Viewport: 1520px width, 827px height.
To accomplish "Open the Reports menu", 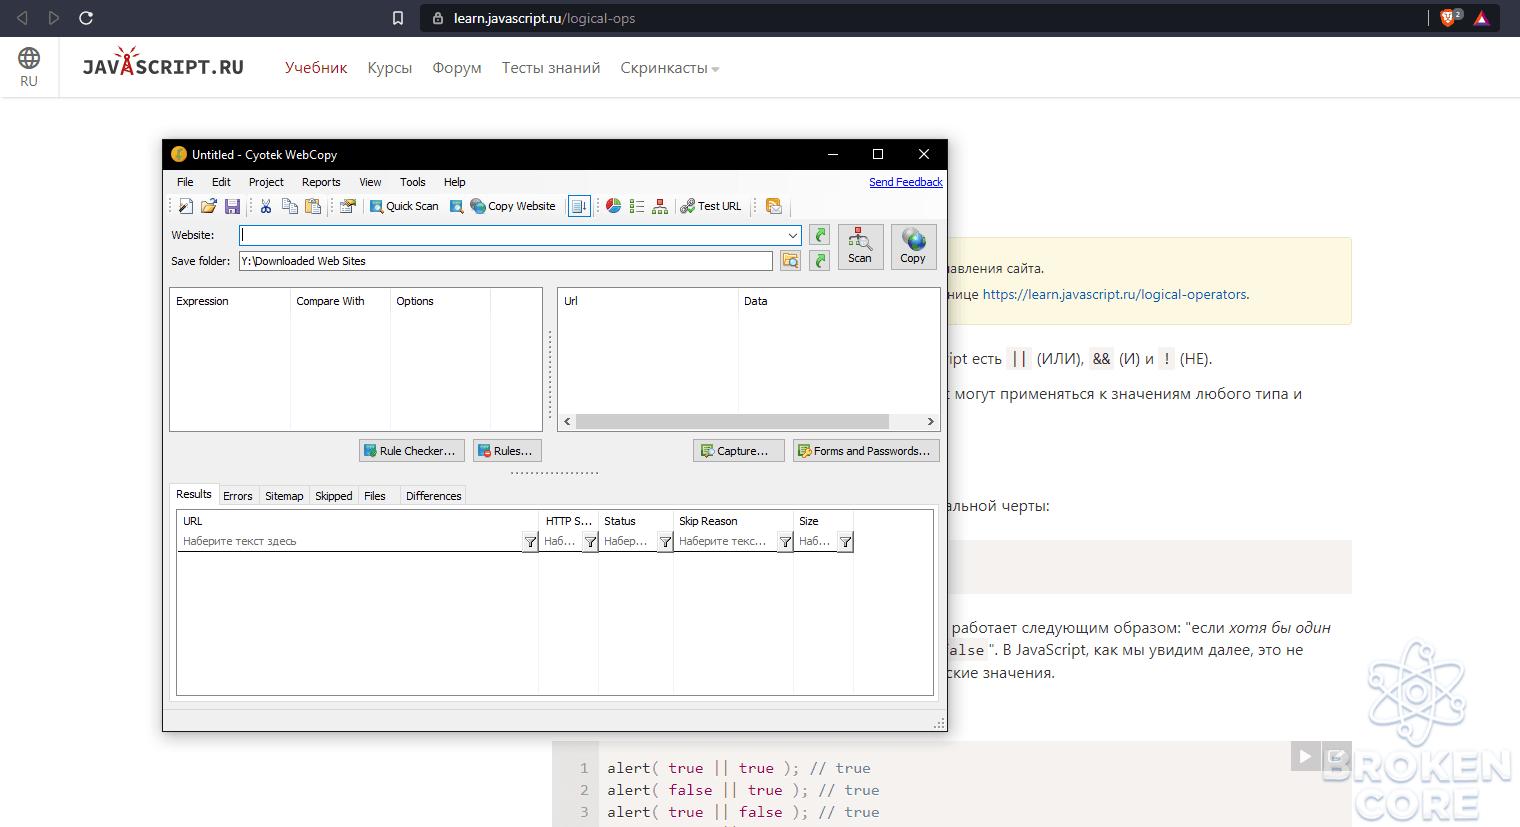I will (x=321, y=182).
